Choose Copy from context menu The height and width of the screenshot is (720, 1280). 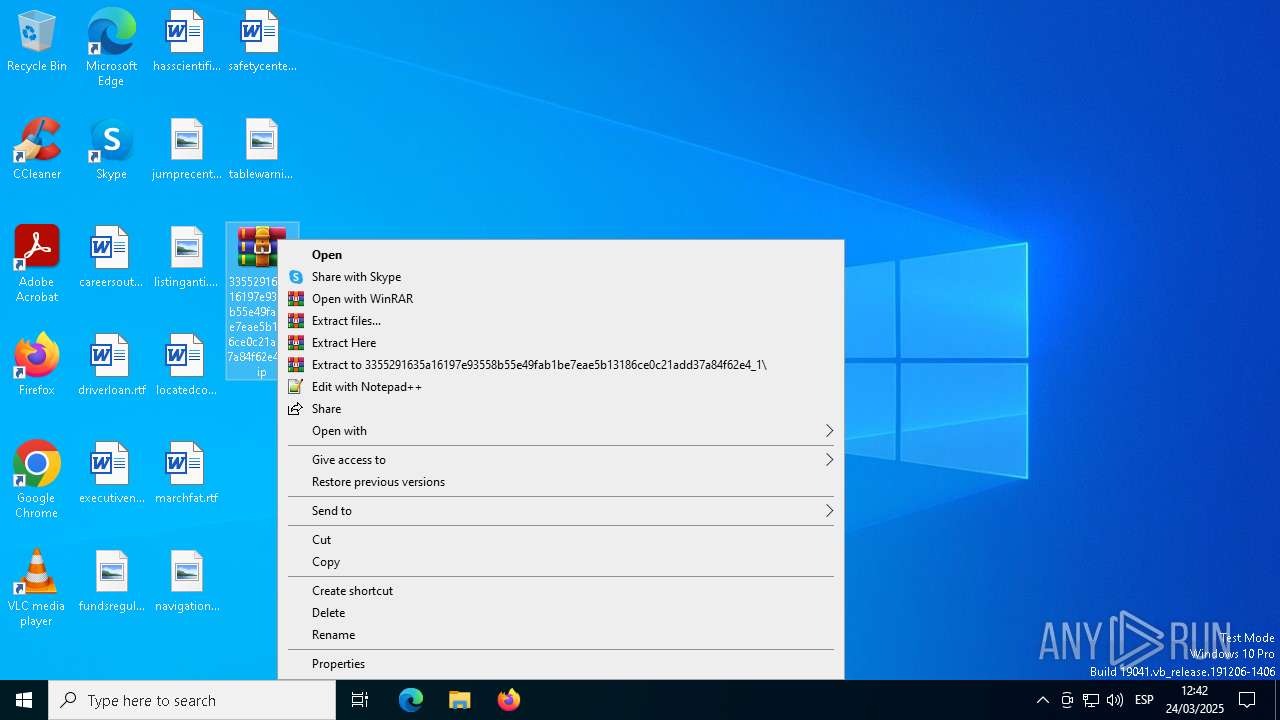(561, 562)
